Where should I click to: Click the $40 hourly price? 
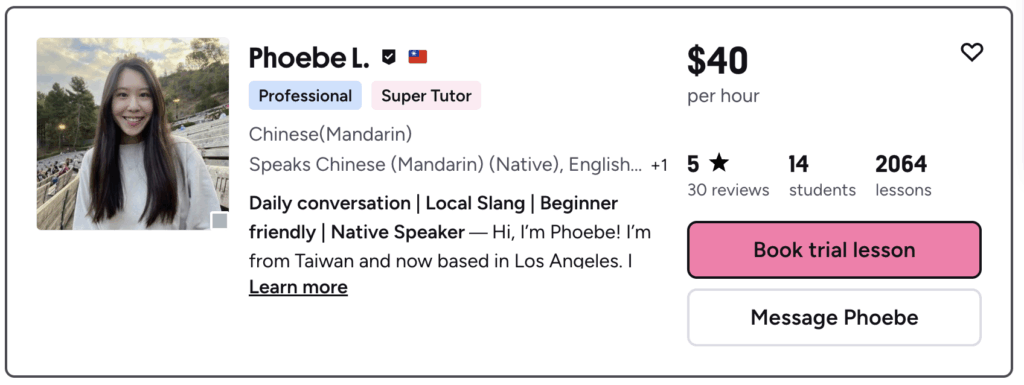[717, 61]
